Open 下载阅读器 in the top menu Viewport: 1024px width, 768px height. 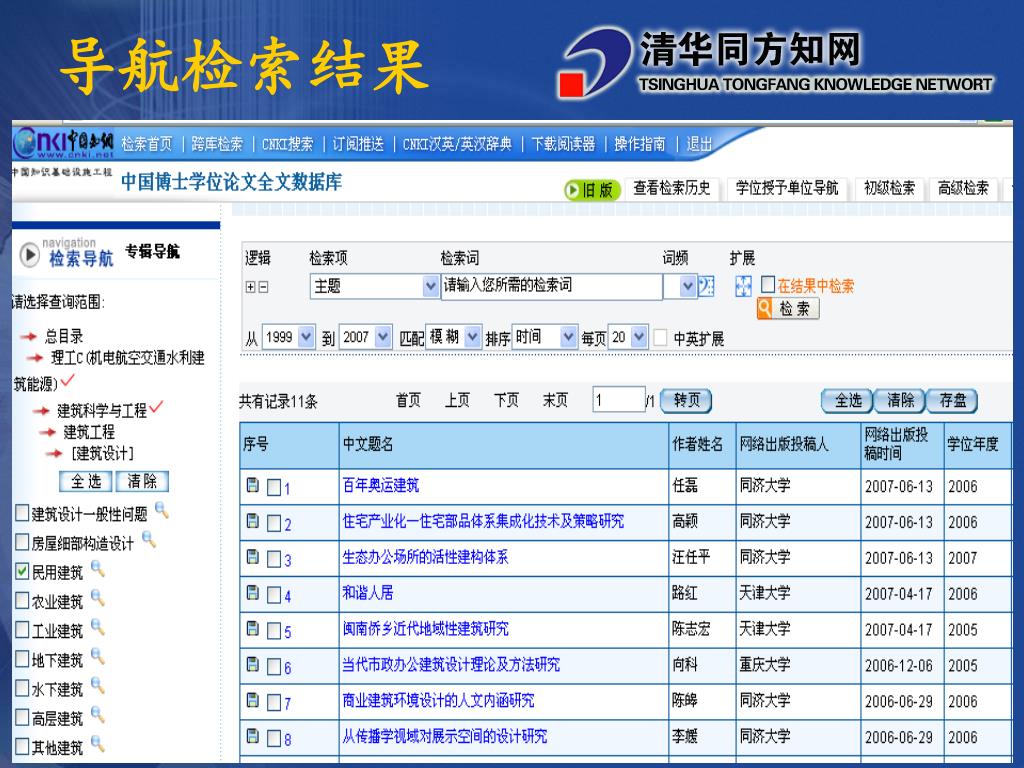pos(564,144)
